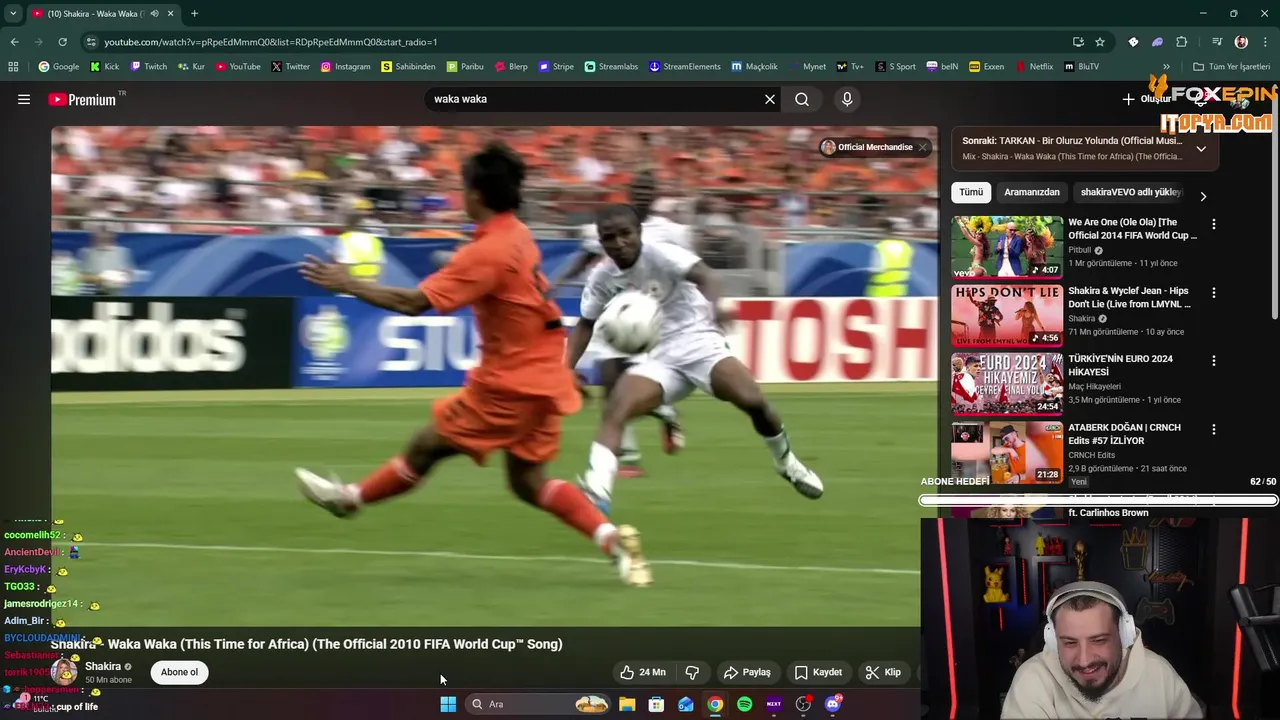Image resolution: width=1280 pixels, height=720 pixels.
Task: Select the Aramanızdan filter chip
Action: (1032, 192)
